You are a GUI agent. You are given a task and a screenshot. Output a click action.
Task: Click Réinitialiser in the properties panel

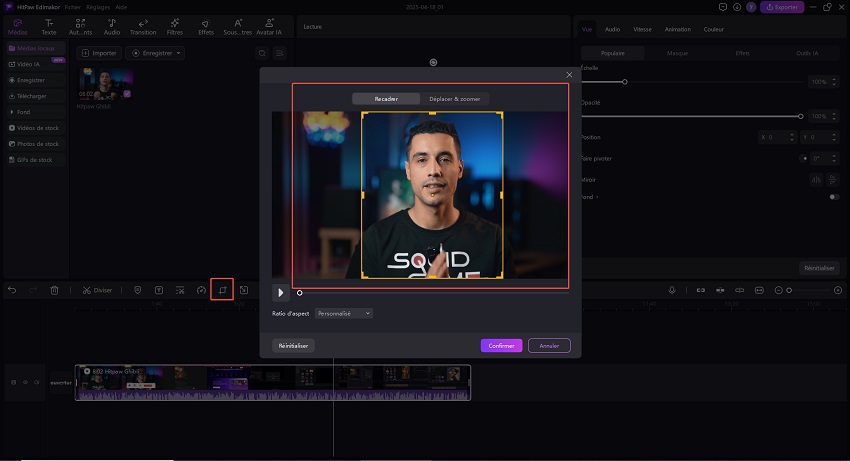819,268
